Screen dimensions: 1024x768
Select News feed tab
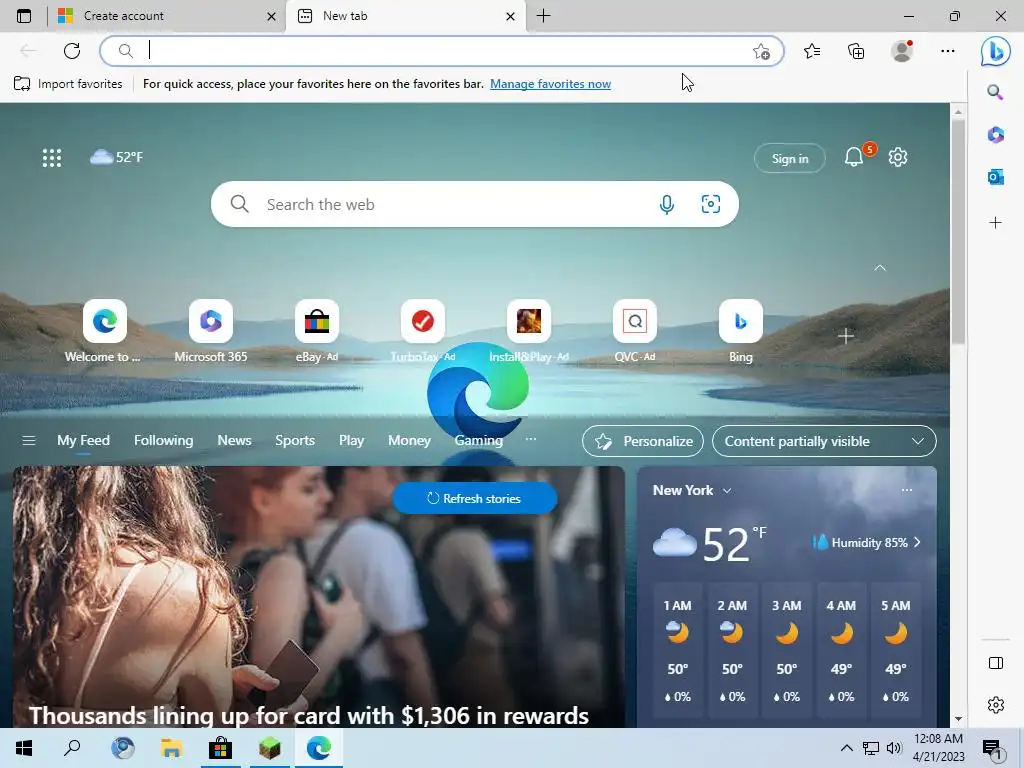click(234, 441)
